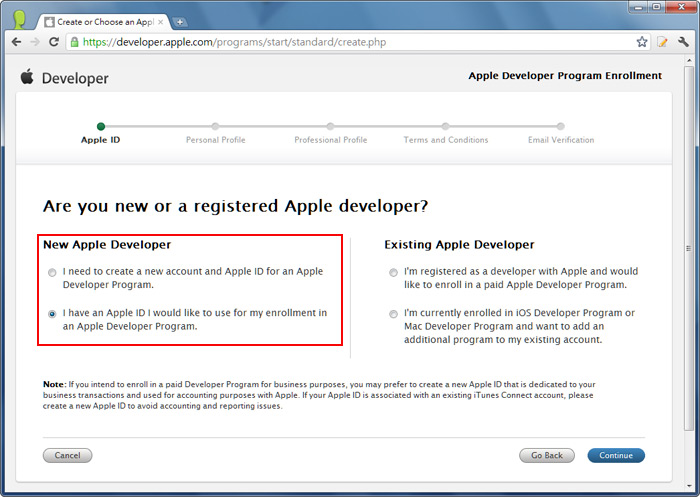Screen dimensions: 700x497
Task: Open the wrench settings menu
Action: click(683, 42)
